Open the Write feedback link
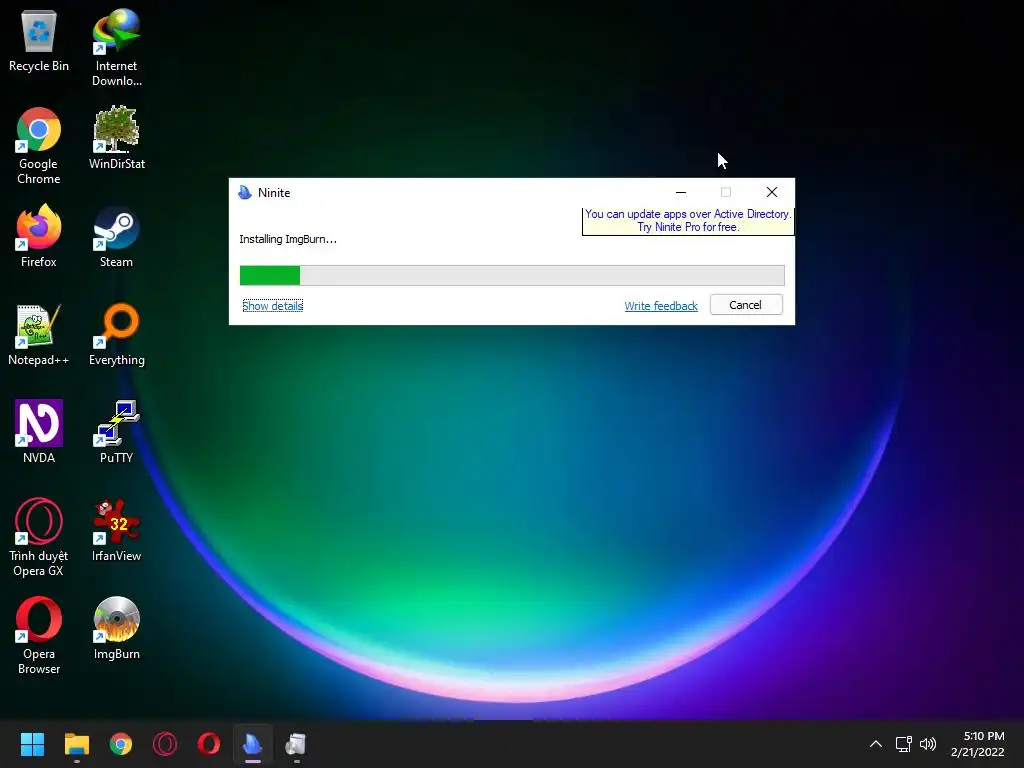The image size is (1024, 768). point(661,306)
